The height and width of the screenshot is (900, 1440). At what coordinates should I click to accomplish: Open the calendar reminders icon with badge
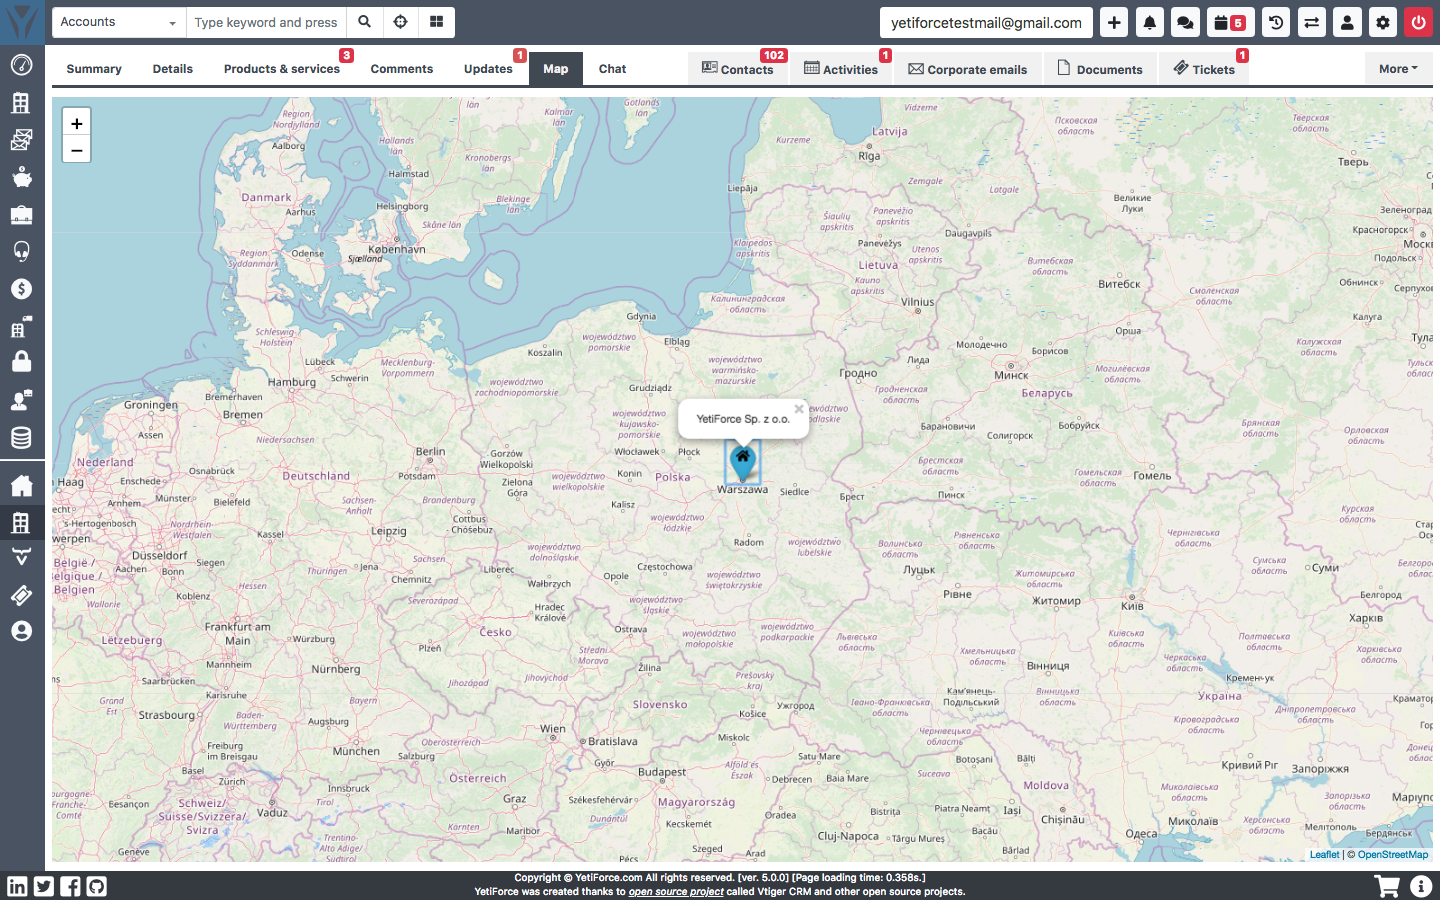point(1228,22)
